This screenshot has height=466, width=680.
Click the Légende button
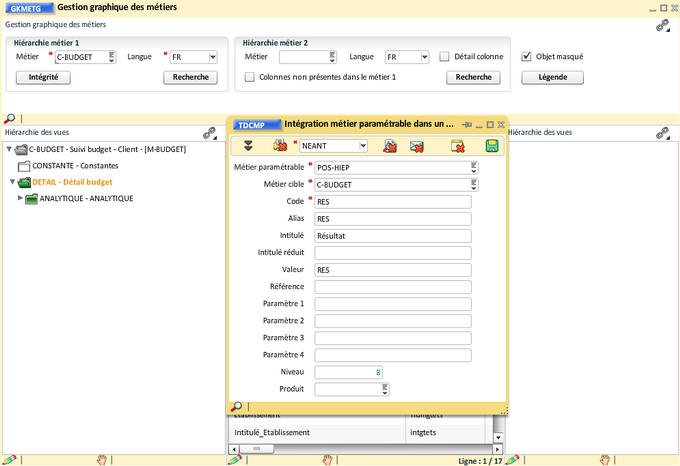tap(552, 77)
